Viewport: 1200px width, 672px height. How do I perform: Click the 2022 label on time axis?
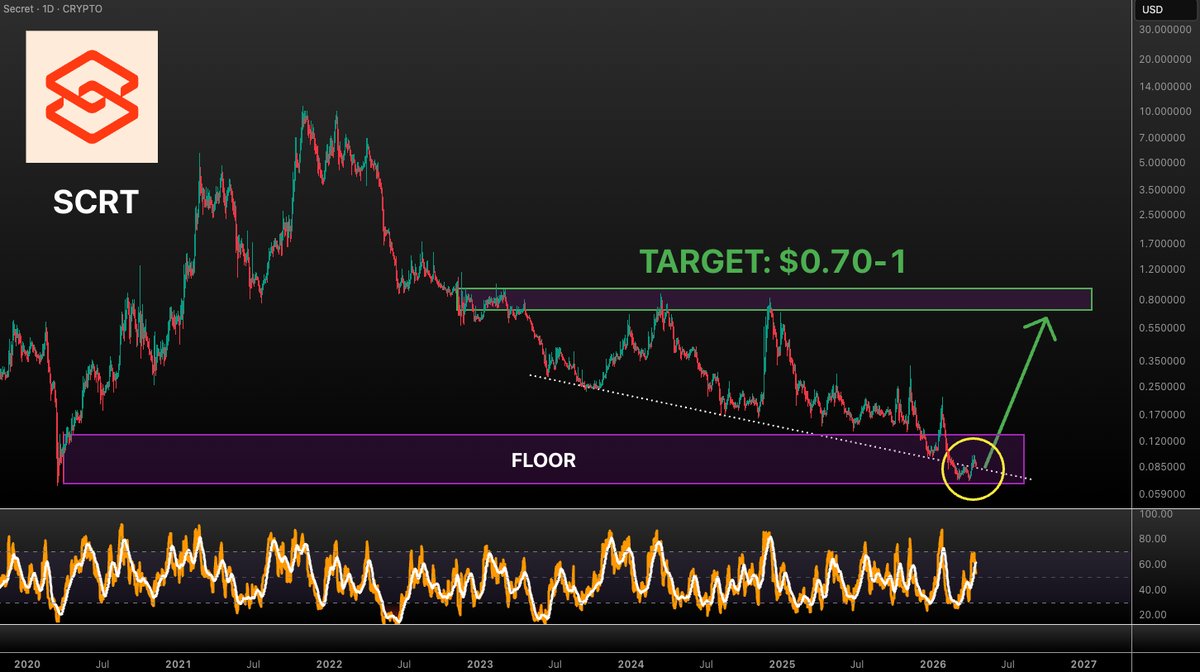[x=329, y=663]
